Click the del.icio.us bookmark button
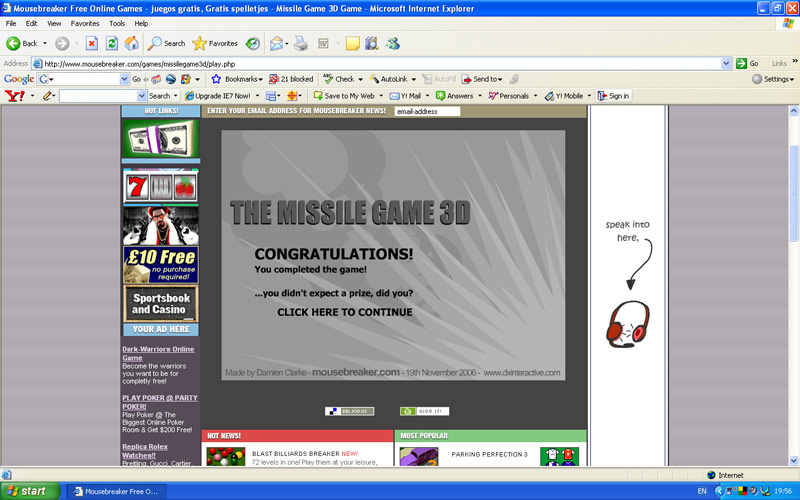 (x=349, y=411)
